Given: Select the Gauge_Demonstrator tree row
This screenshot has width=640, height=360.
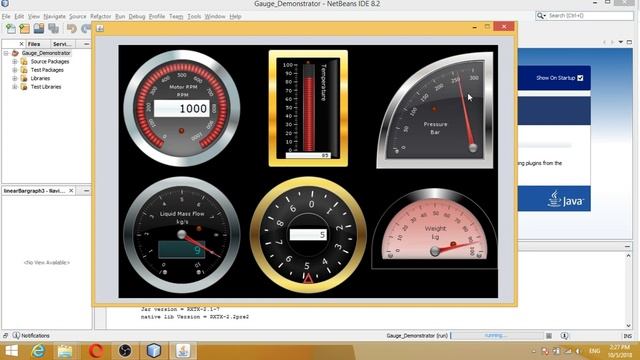Looking at the screenshot, I should [46, 53].
